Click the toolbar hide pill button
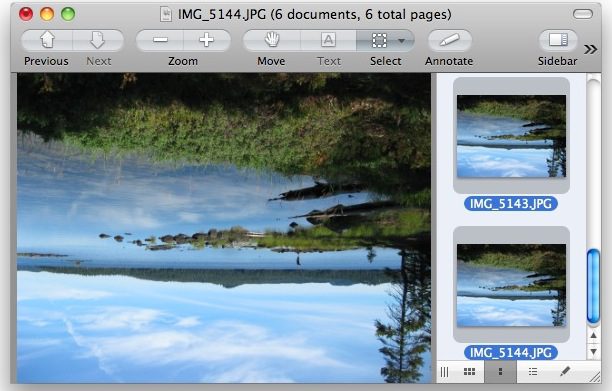Image resolution: width=612 pixels, height=391 pixels. [583, 14]
